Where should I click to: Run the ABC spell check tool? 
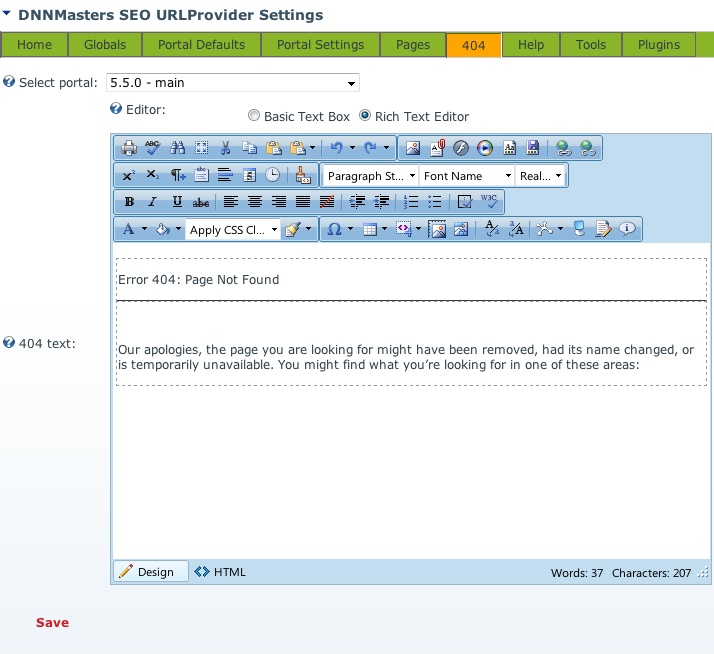click(153, 148)
